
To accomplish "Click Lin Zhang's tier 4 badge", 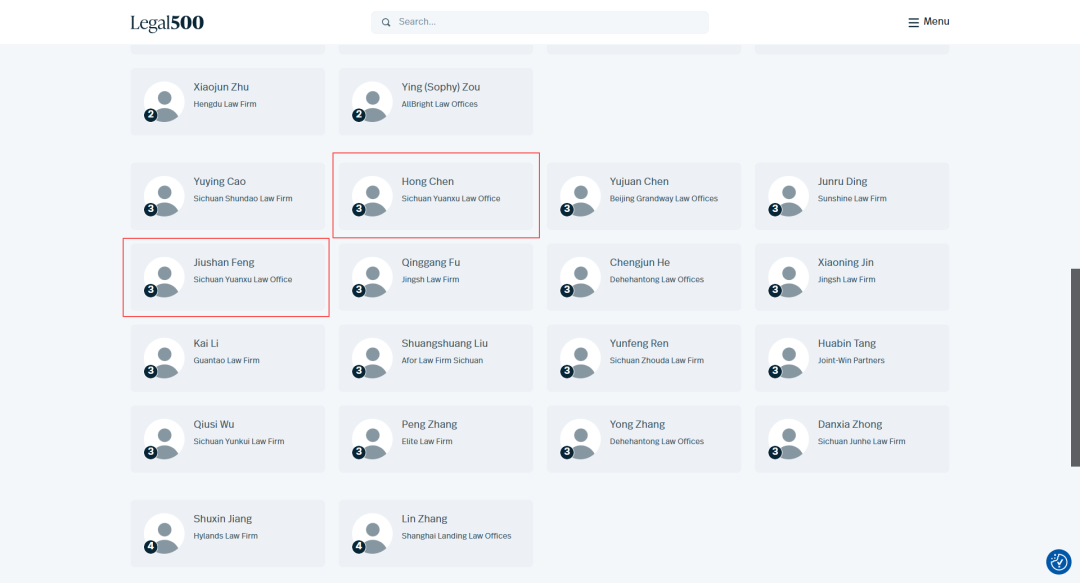I will (358, 546).
